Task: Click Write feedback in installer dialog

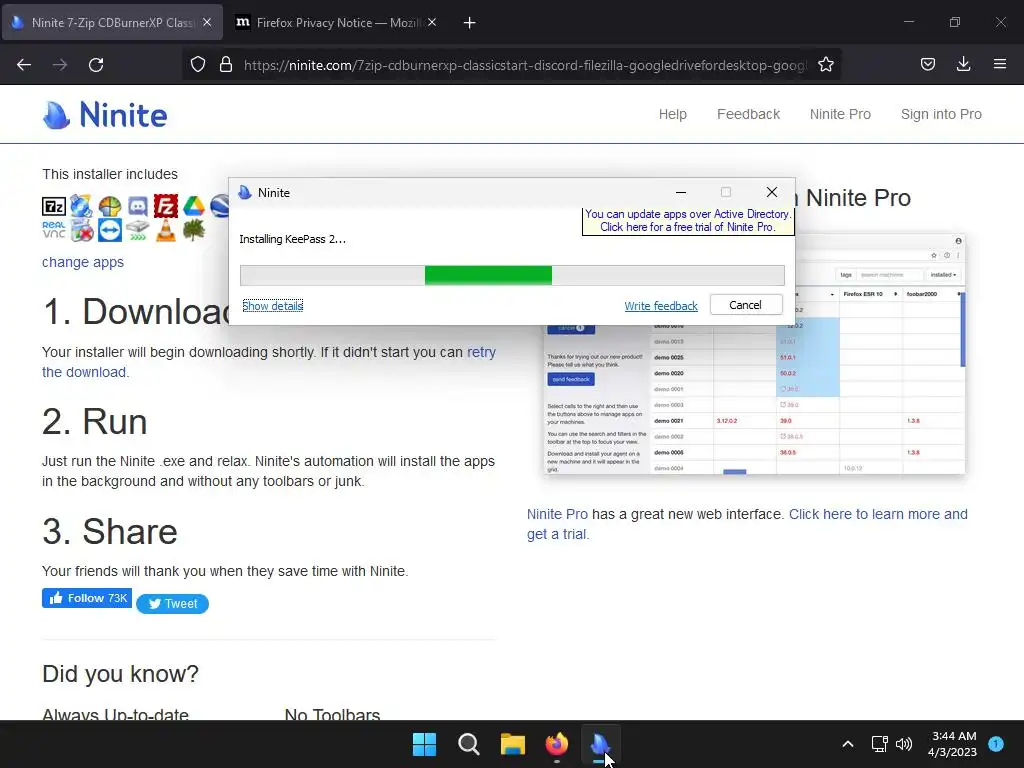Action: point(661,306)
